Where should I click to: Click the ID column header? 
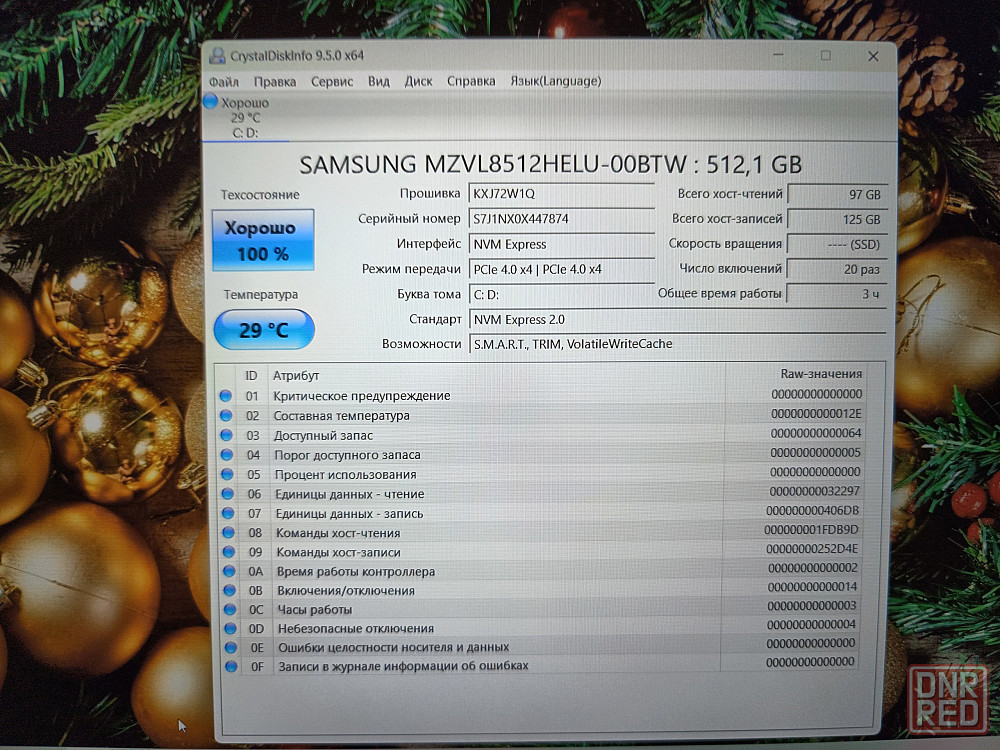click(251, 376)
